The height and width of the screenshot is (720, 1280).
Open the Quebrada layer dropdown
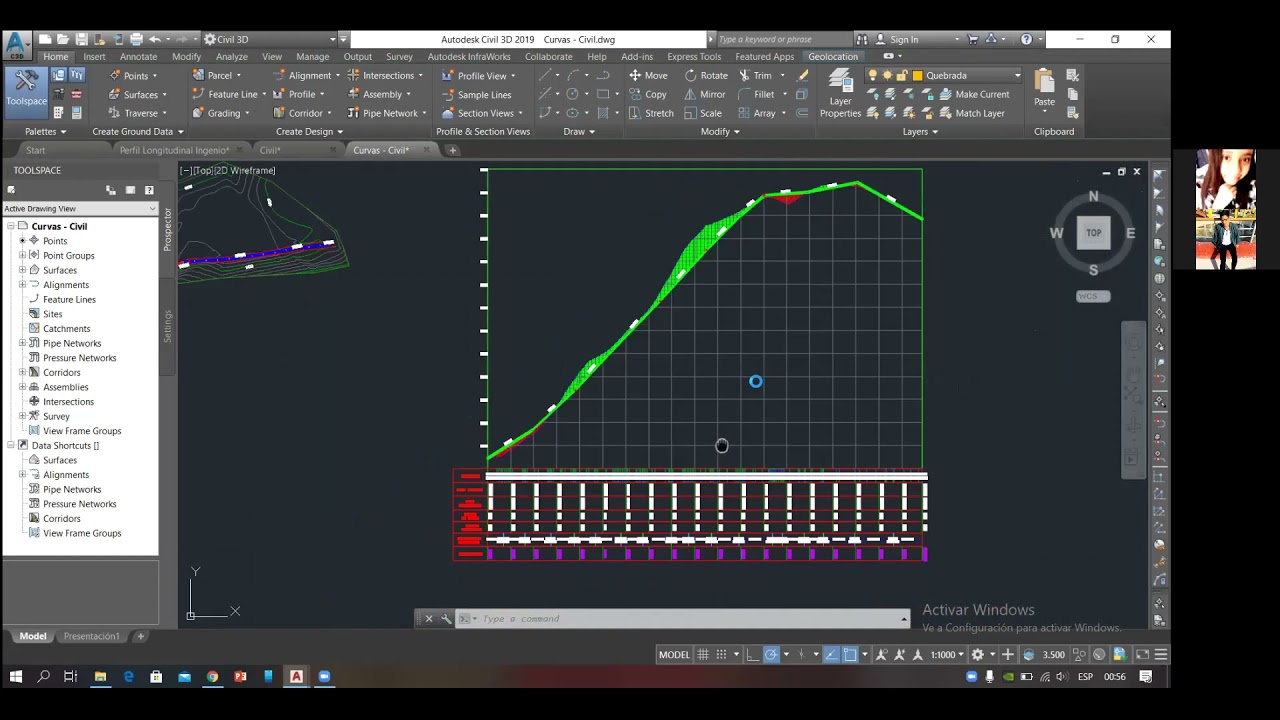pyautogui.click(x=1017, y=75)
